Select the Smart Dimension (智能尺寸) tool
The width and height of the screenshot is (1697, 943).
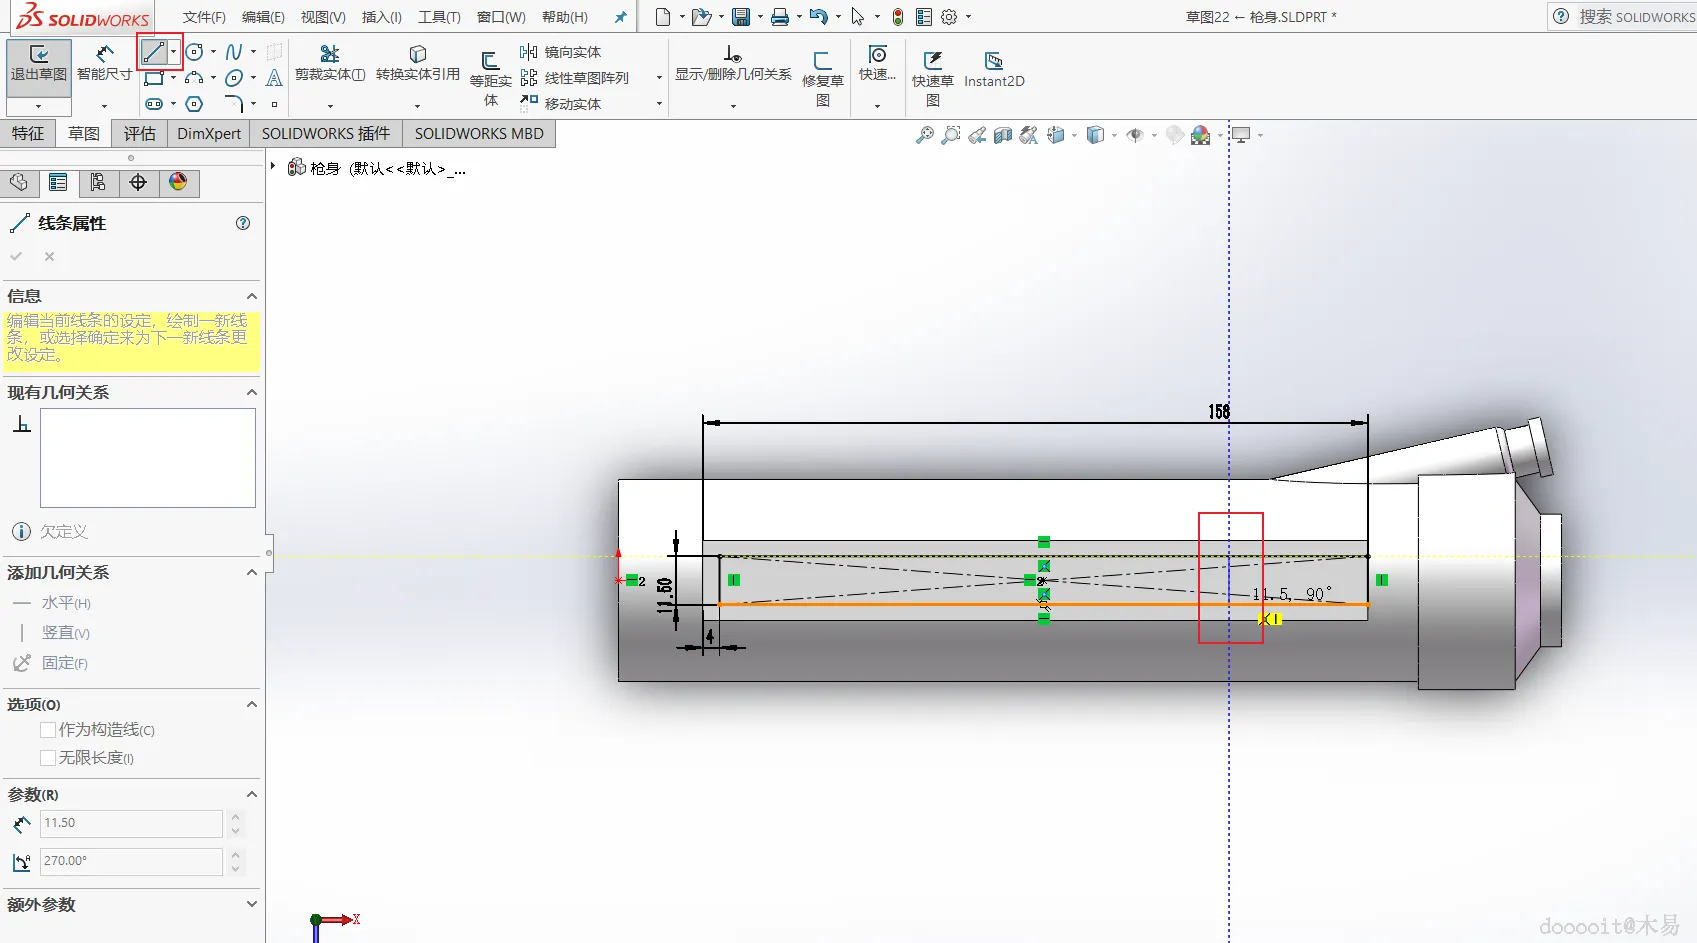click(104, 55)
